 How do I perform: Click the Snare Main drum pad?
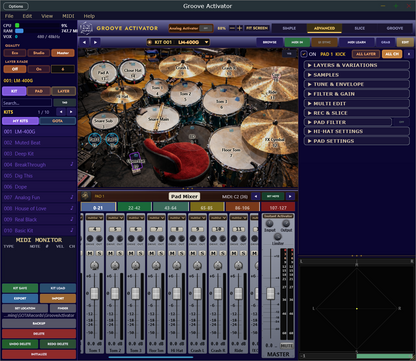click(158, 119)
